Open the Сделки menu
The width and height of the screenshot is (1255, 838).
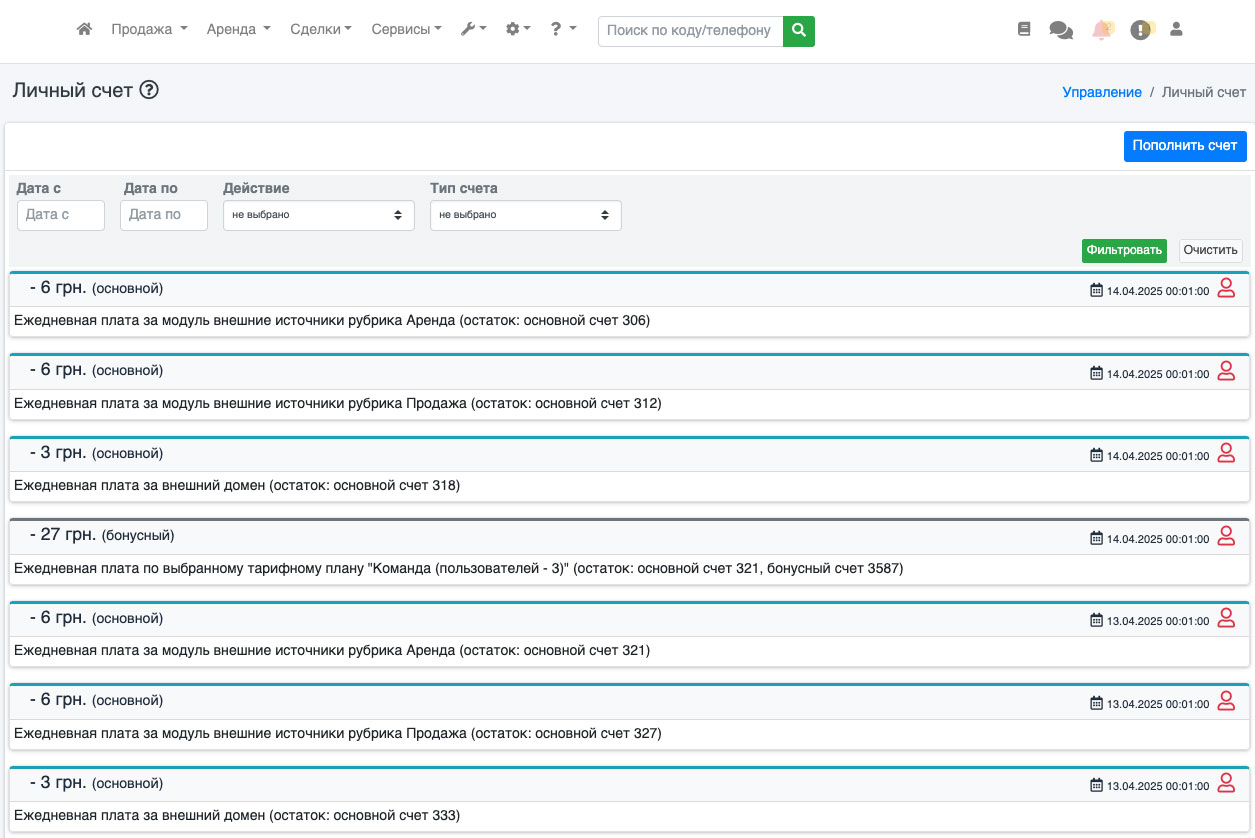click(320, 30)
